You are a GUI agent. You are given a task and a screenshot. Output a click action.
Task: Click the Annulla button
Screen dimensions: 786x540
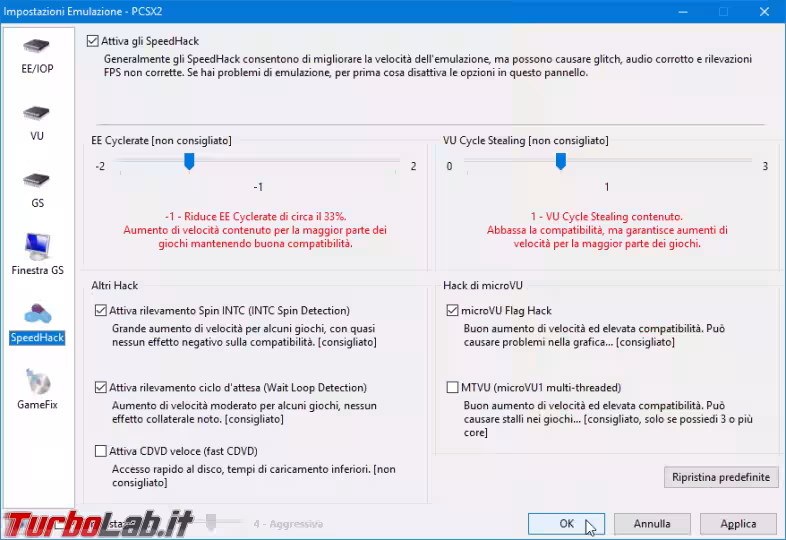(652, 523)
